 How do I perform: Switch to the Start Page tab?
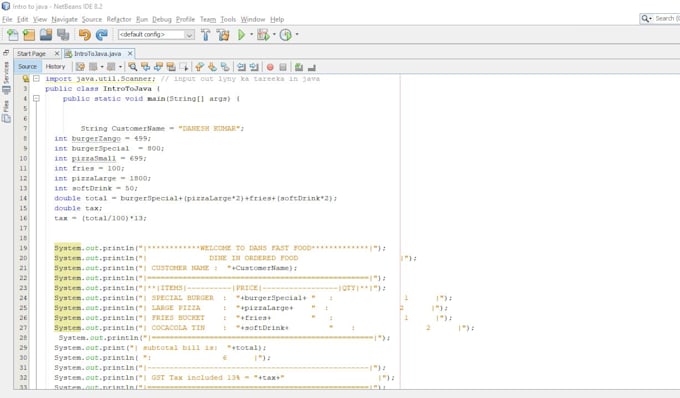(x=31, y=54)
